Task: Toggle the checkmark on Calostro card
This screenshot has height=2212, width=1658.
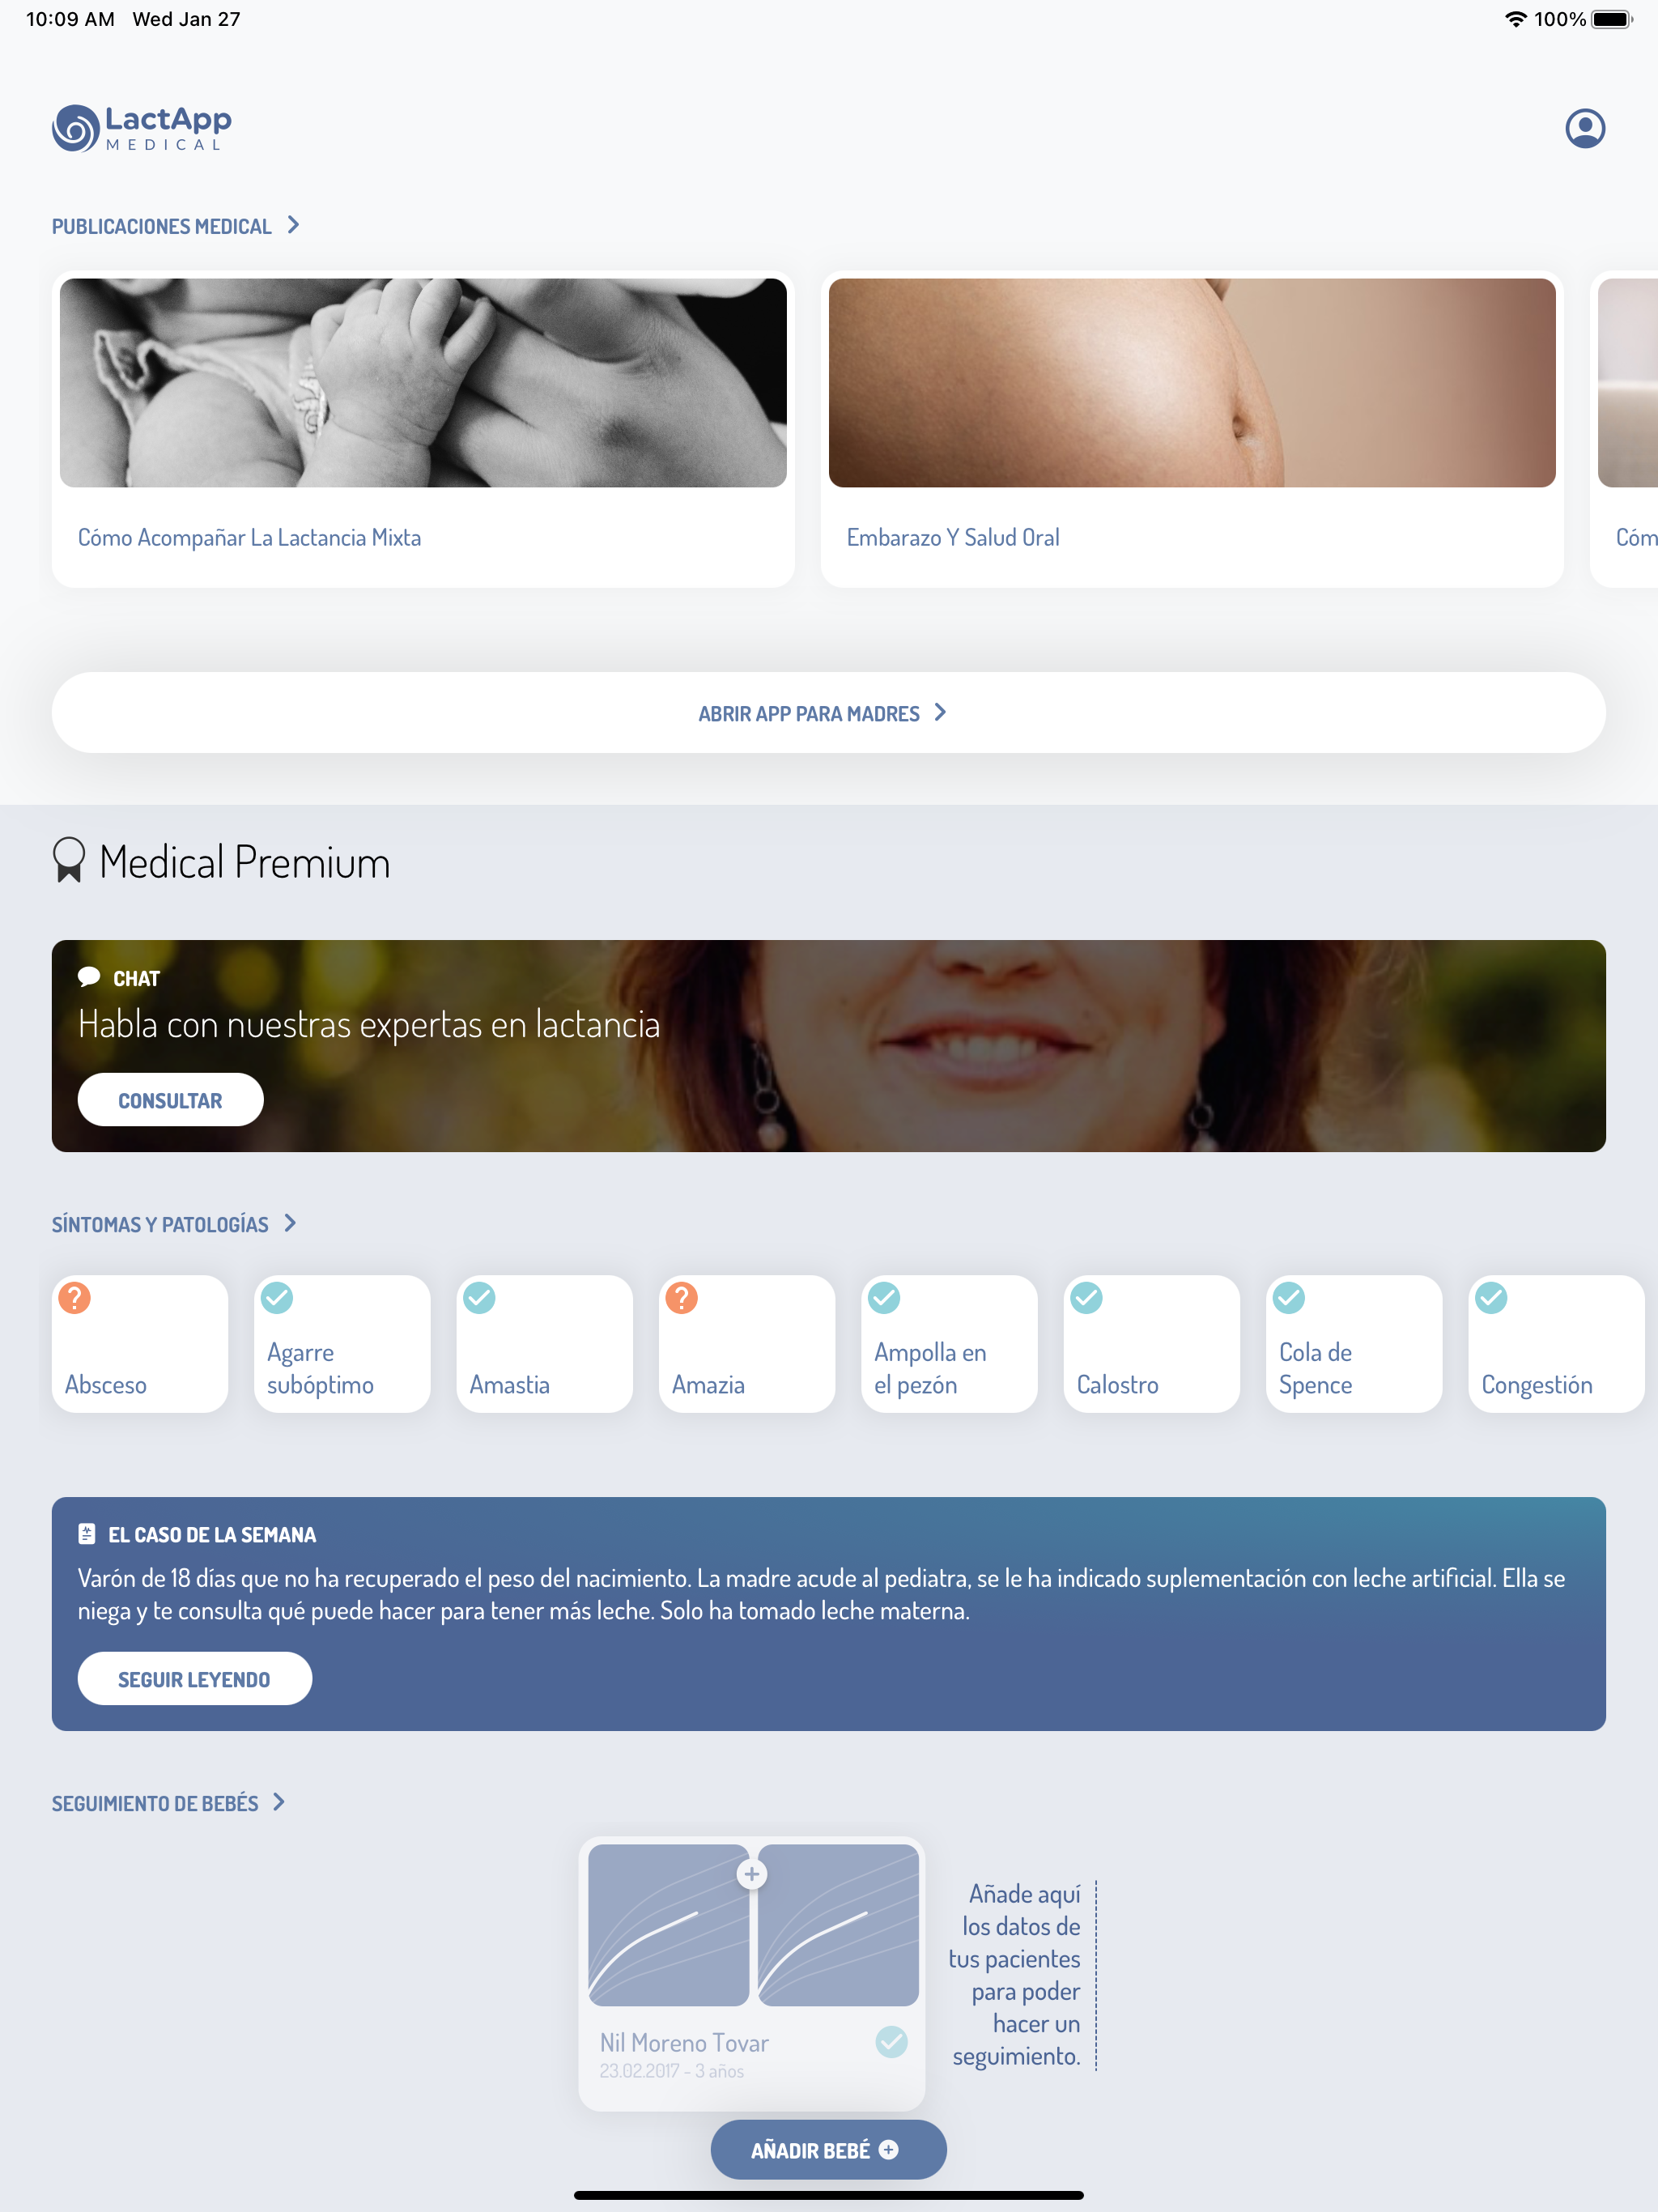Action: (x=1087, y=1297)
